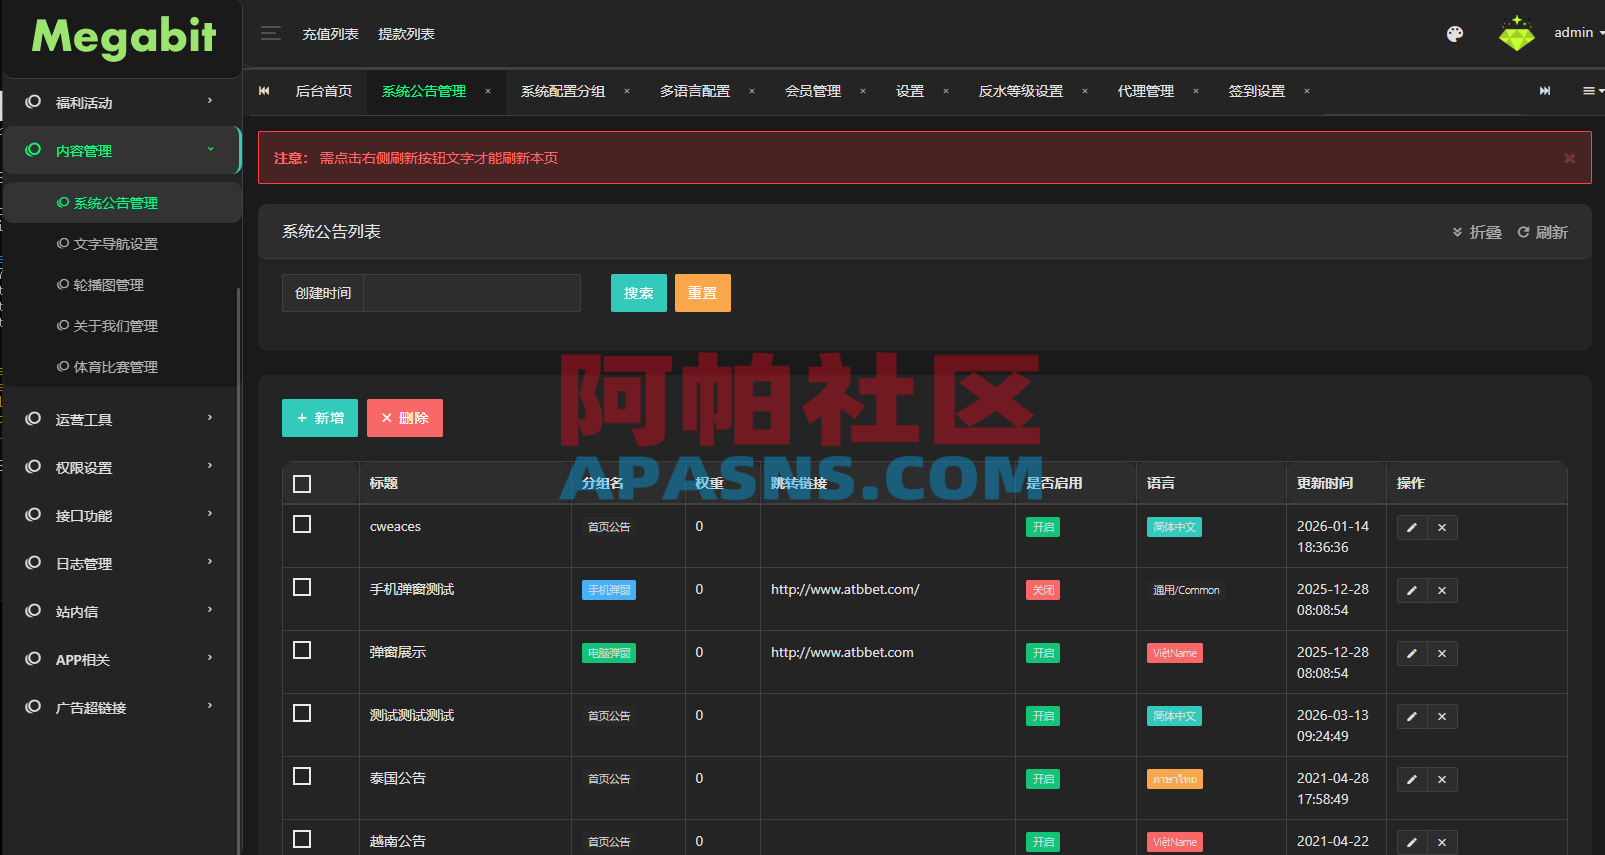This screenshot has width=1605, height=855.
Task: Edit the 手机弹窗测试 row
Action: 1412,591
